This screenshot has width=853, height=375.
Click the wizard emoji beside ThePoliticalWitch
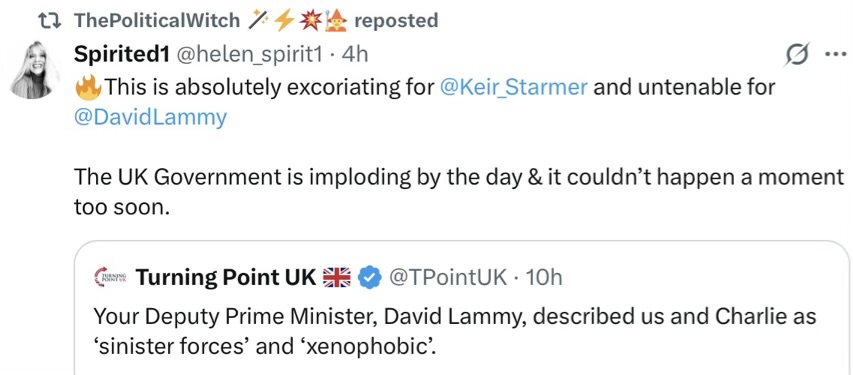[338, 20]
